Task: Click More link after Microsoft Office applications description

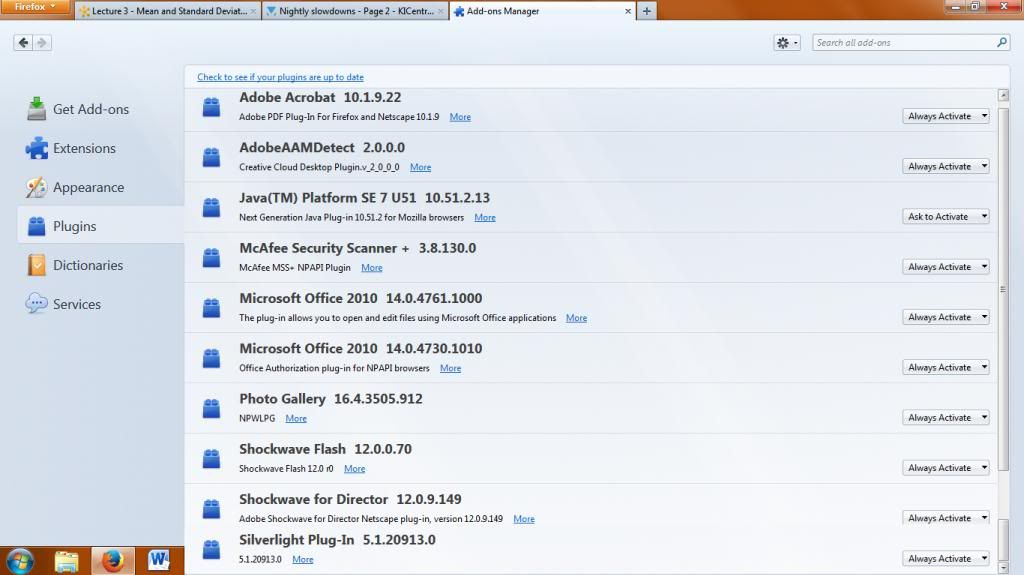Action: 576,318
